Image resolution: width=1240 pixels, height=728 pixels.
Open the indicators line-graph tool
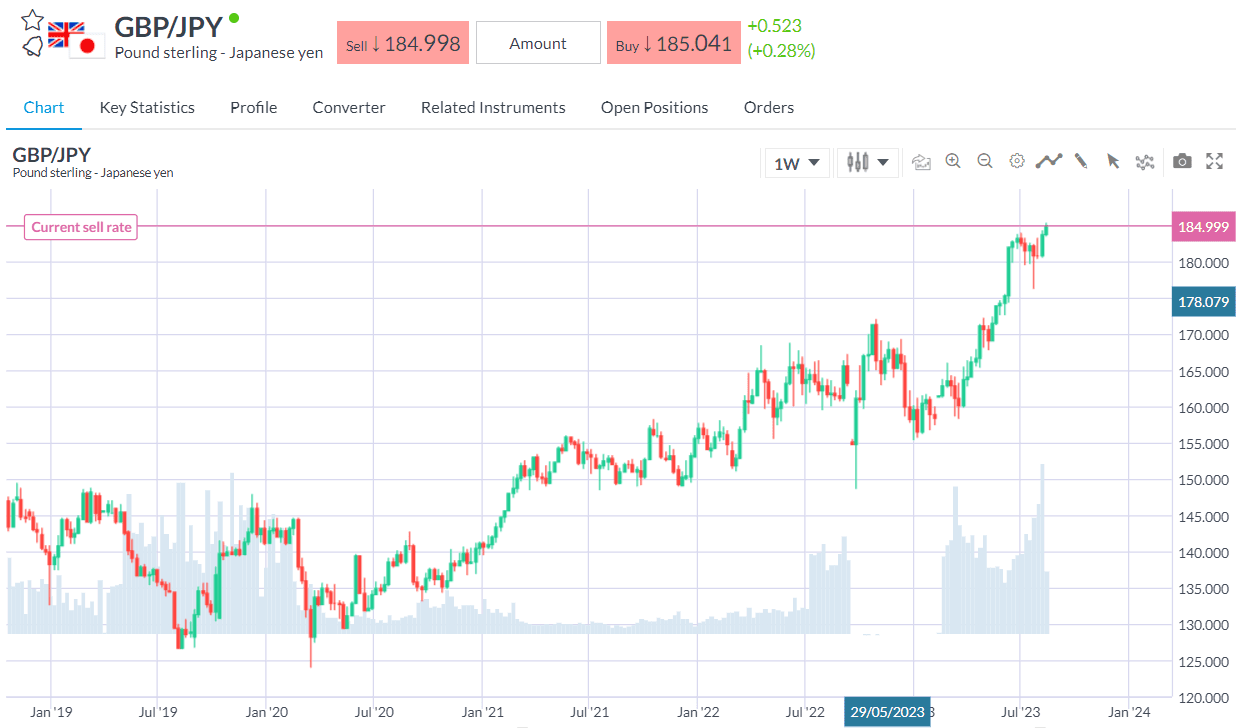[x=1048, y=161]
